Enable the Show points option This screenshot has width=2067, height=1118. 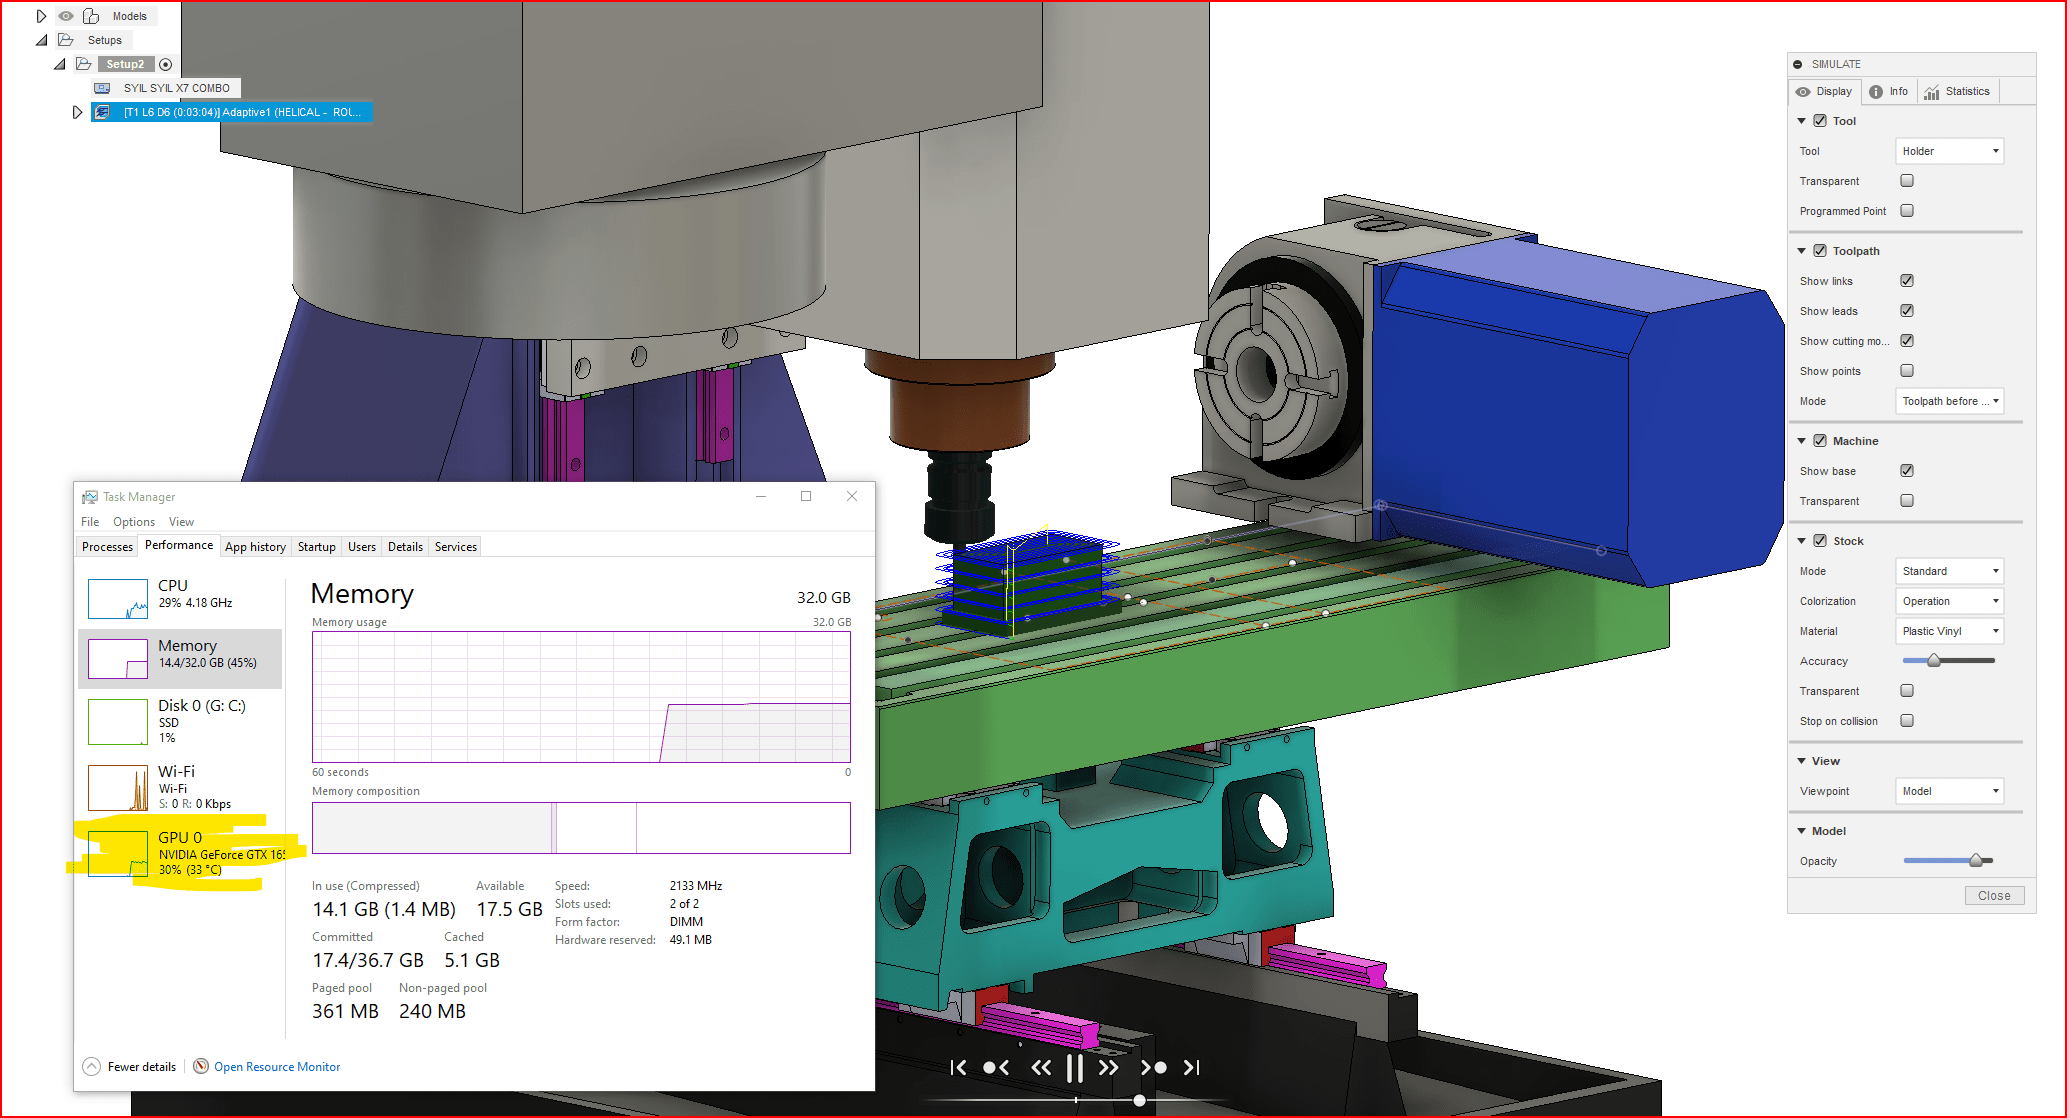point(1907,370)
